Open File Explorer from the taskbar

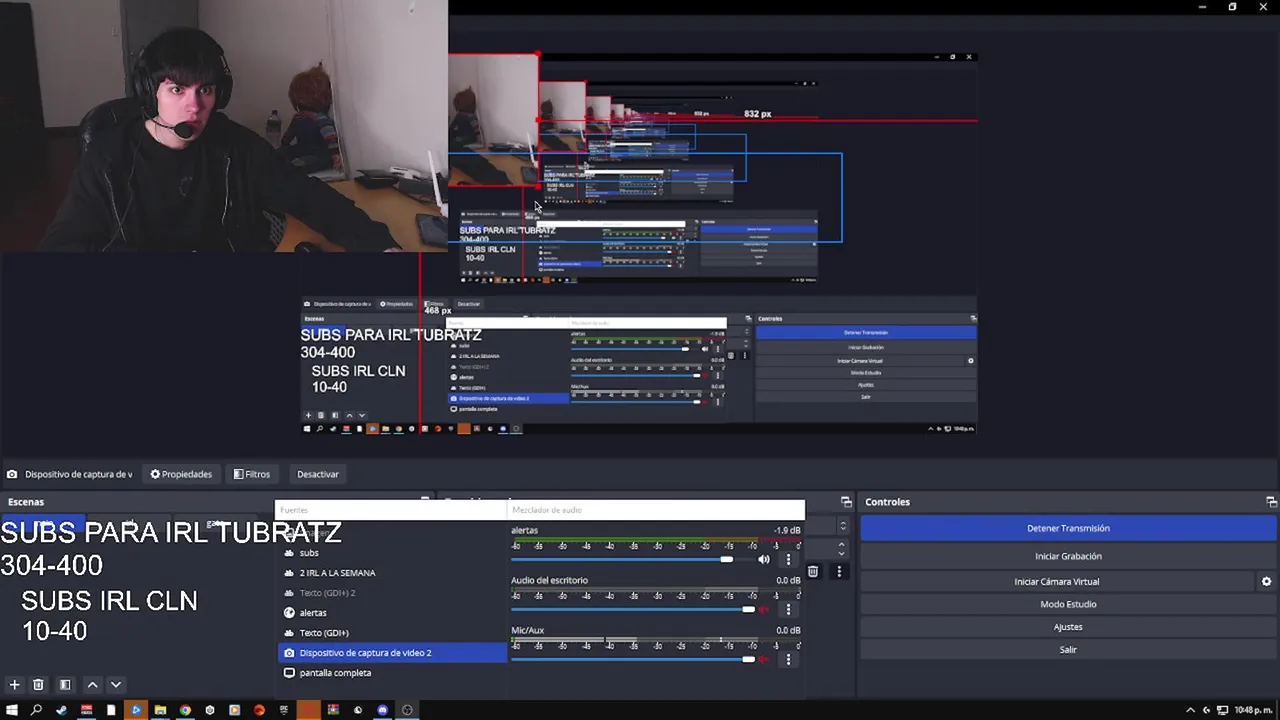pos(160,710)
